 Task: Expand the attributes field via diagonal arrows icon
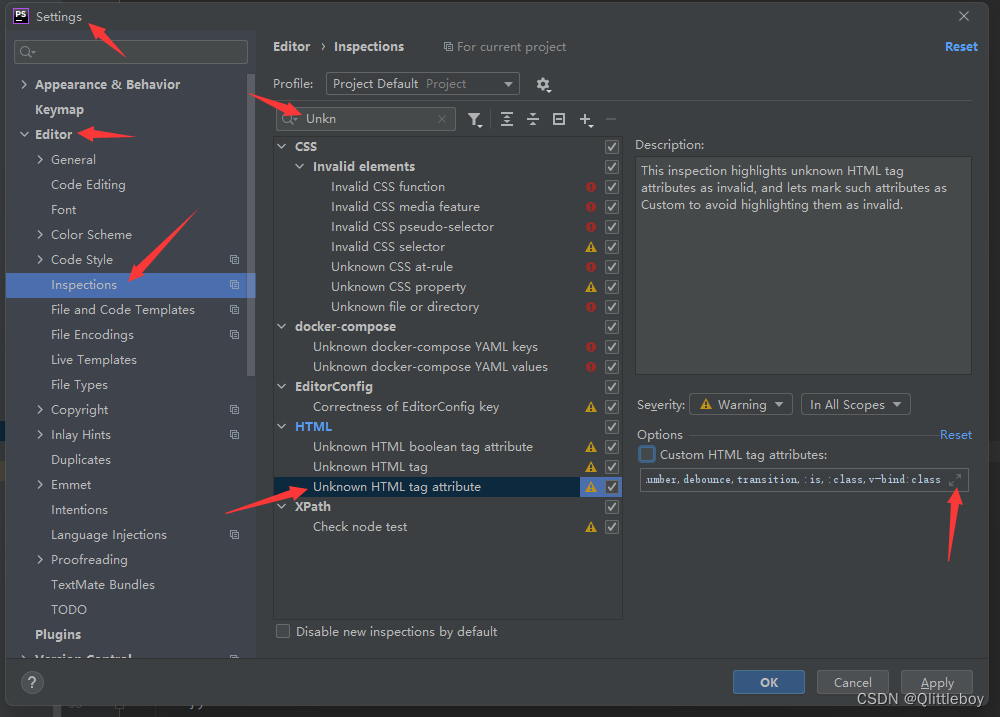pos(957,479)
